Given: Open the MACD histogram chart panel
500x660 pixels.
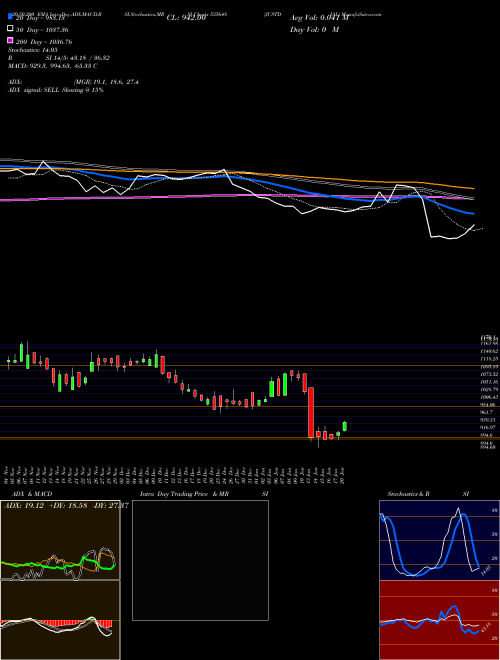Looking at the screenshot, I should pos(60,620).
